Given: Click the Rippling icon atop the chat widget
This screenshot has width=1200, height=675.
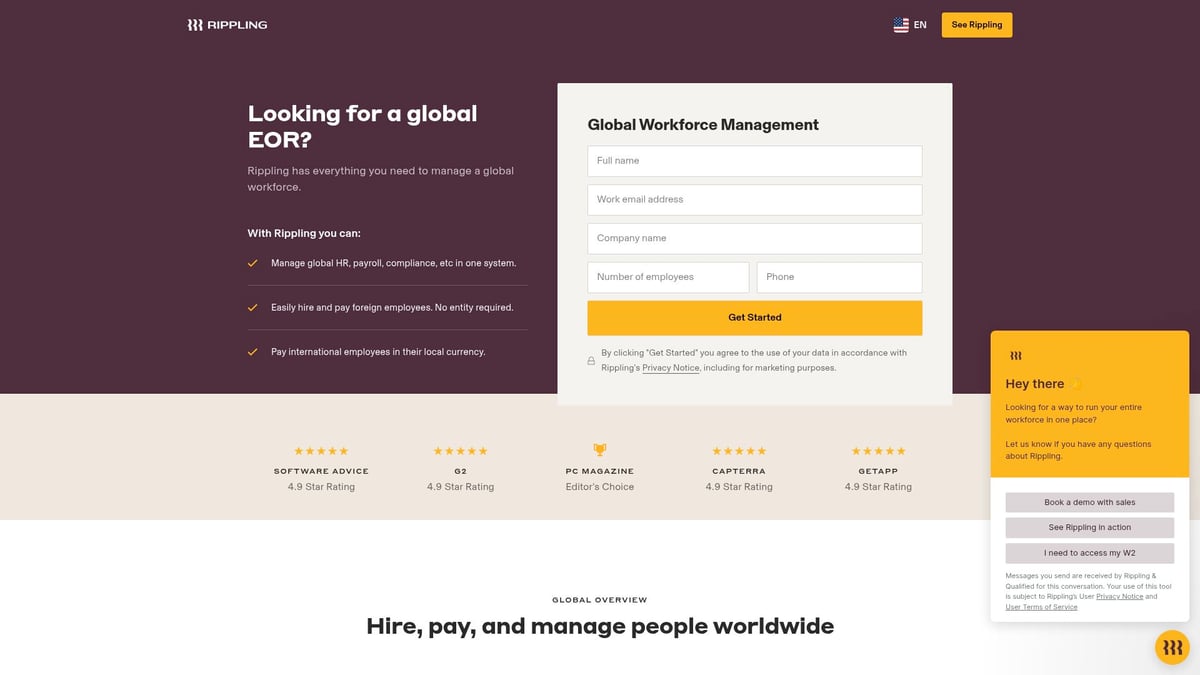Looking at the screenshot, I should 1015,355.
